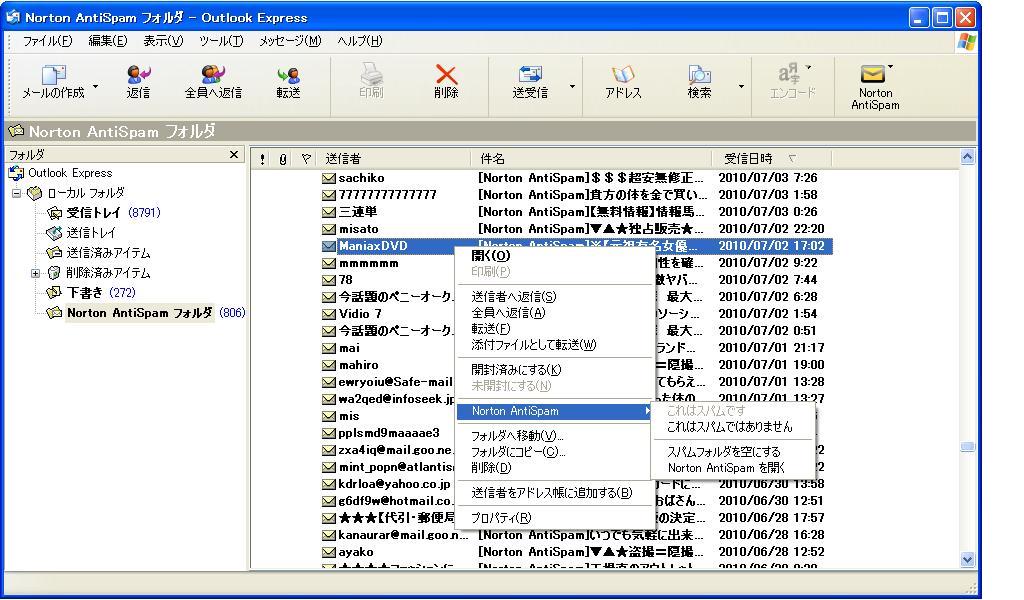Open the 編集(E) menu
This screenshot has width=1024, height=600.
tap(108, 41)
